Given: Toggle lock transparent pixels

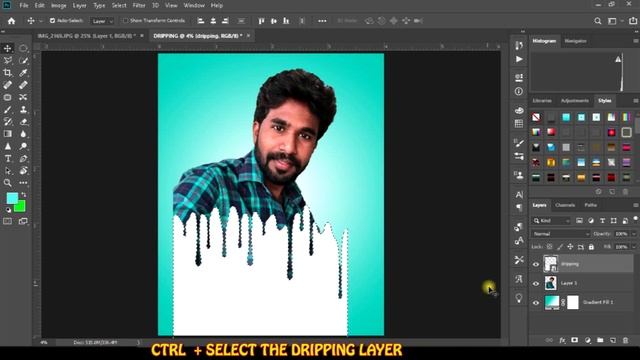Looking at the screenshot, I should [549, 247].
